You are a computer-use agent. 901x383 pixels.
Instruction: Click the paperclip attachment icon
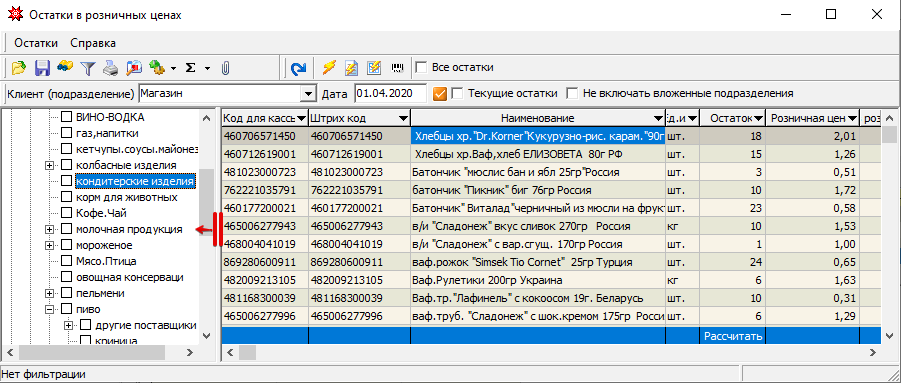pos(225,68)
